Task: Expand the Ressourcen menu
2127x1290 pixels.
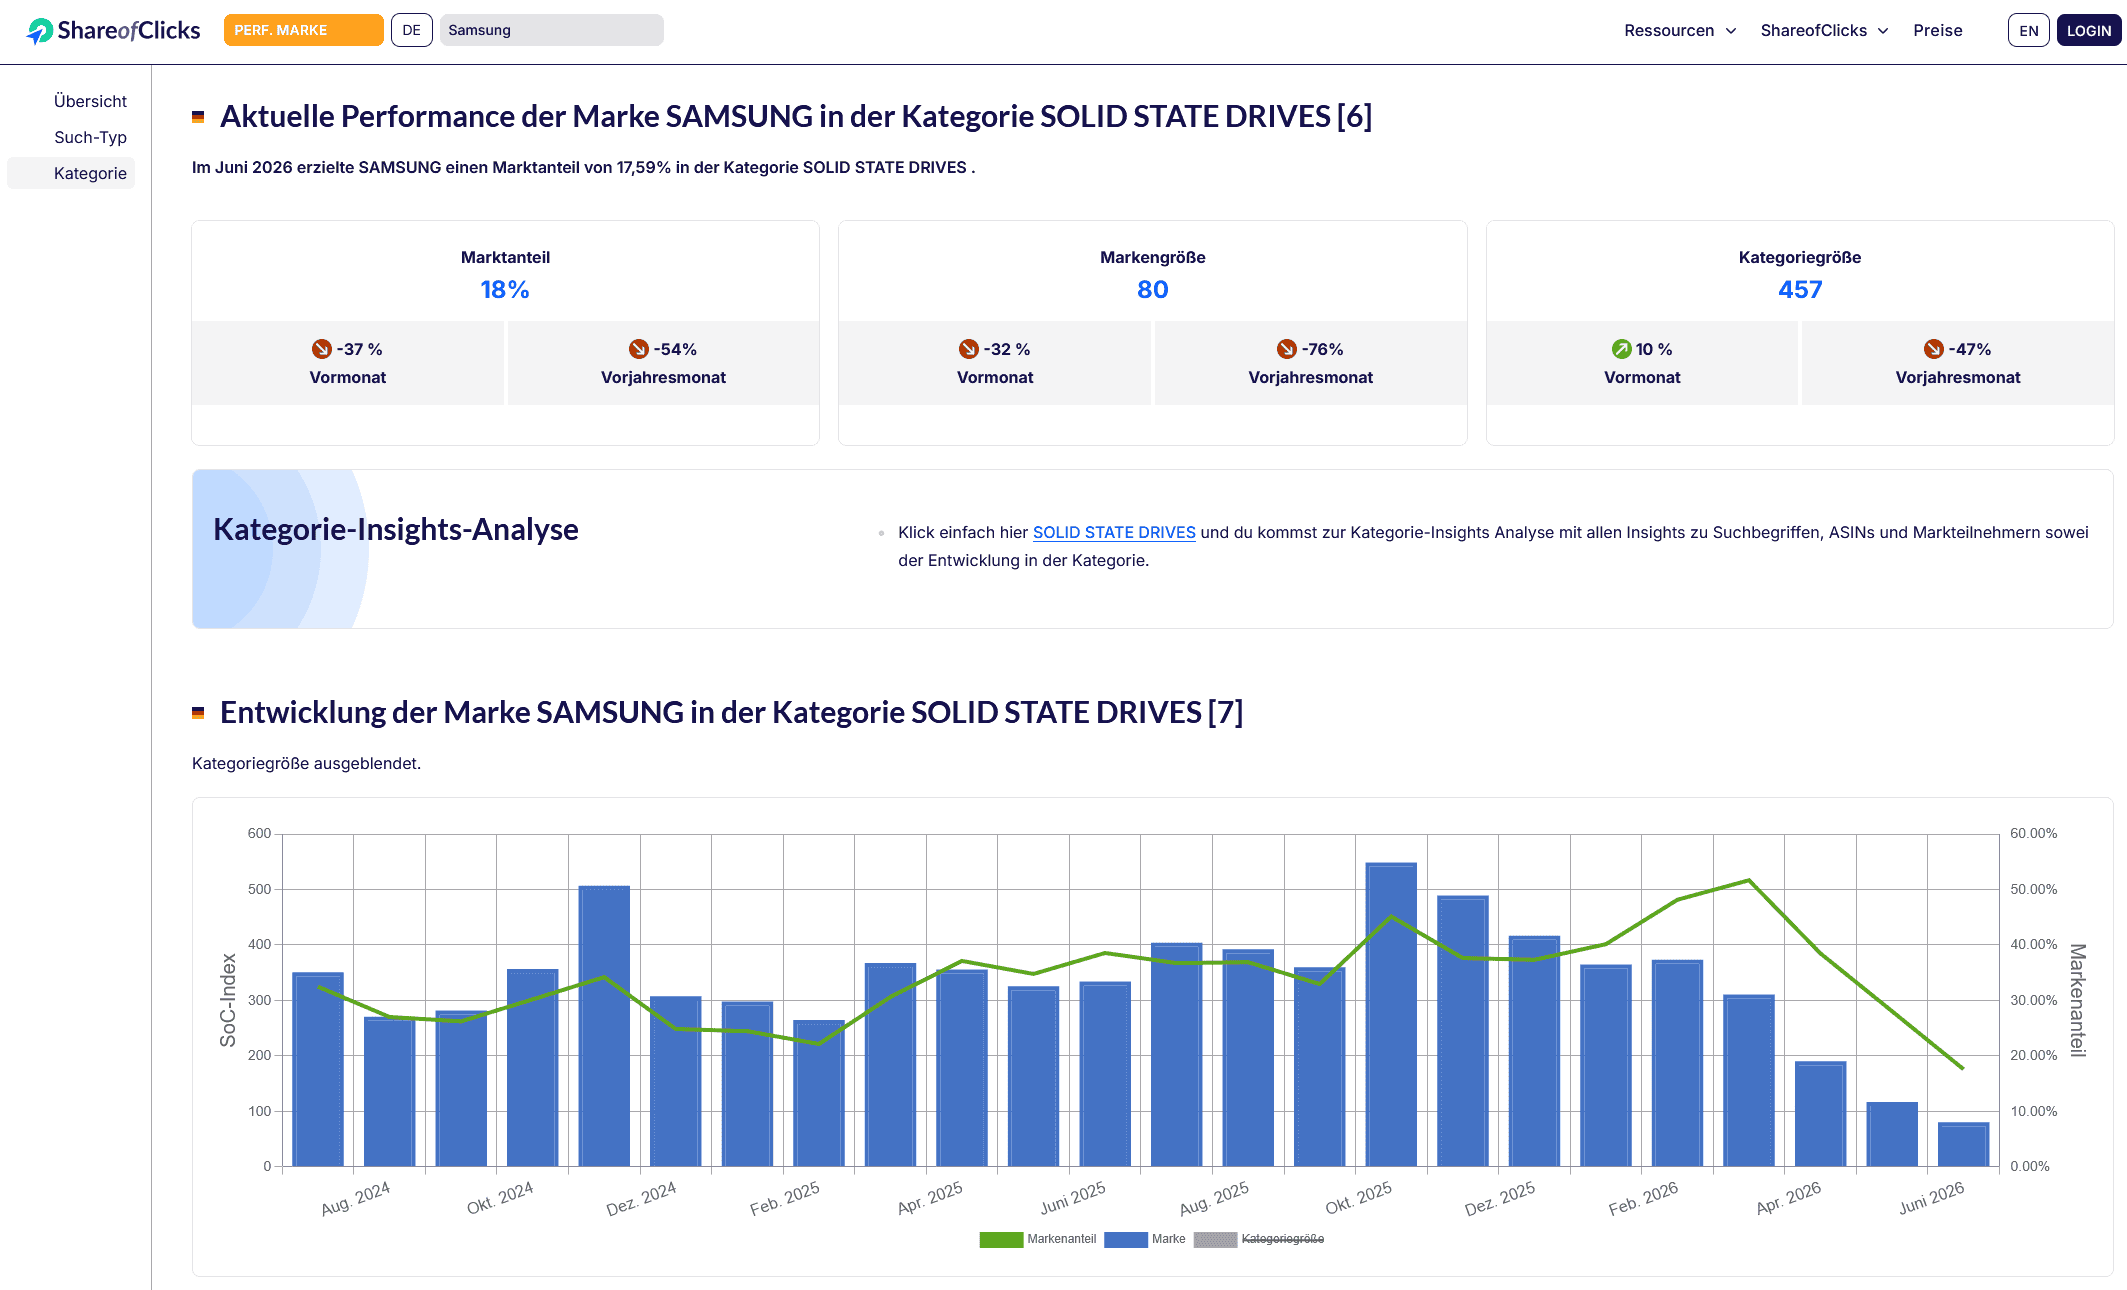Action: pos(1680,30)
